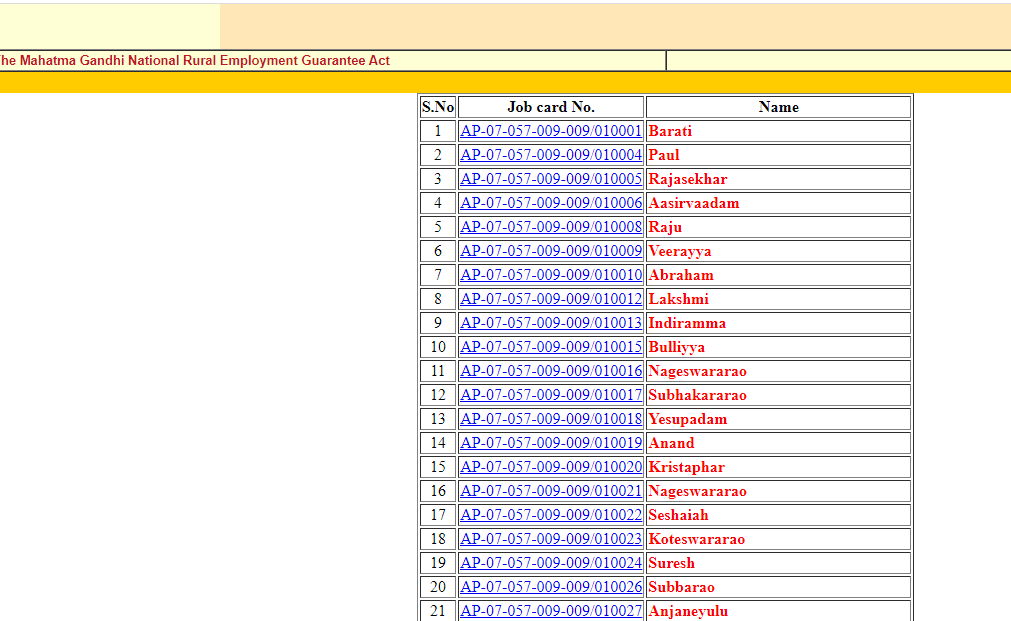Open job card ending 010016
1011x621 pixels.
[551, 371]
